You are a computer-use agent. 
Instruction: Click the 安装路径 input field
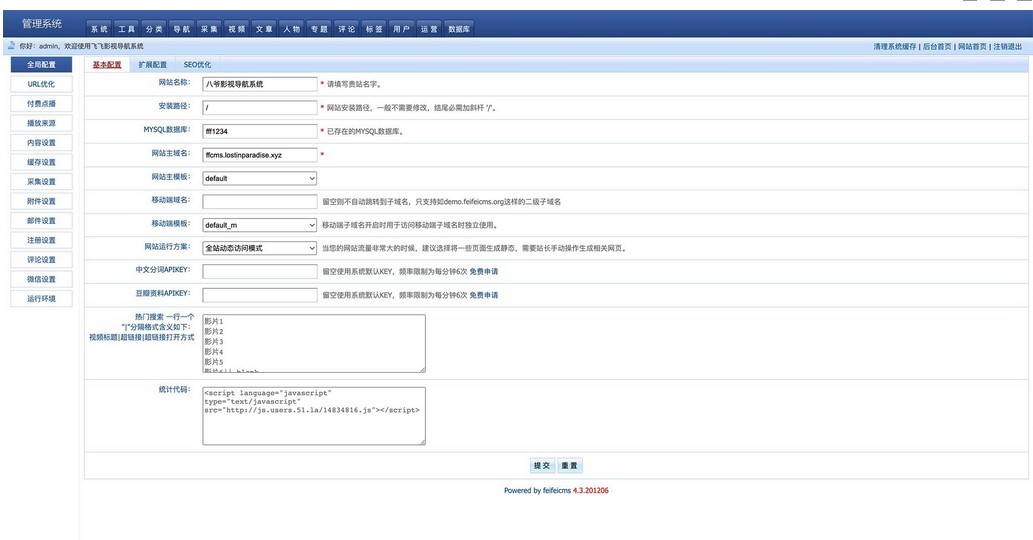(260, 107)
